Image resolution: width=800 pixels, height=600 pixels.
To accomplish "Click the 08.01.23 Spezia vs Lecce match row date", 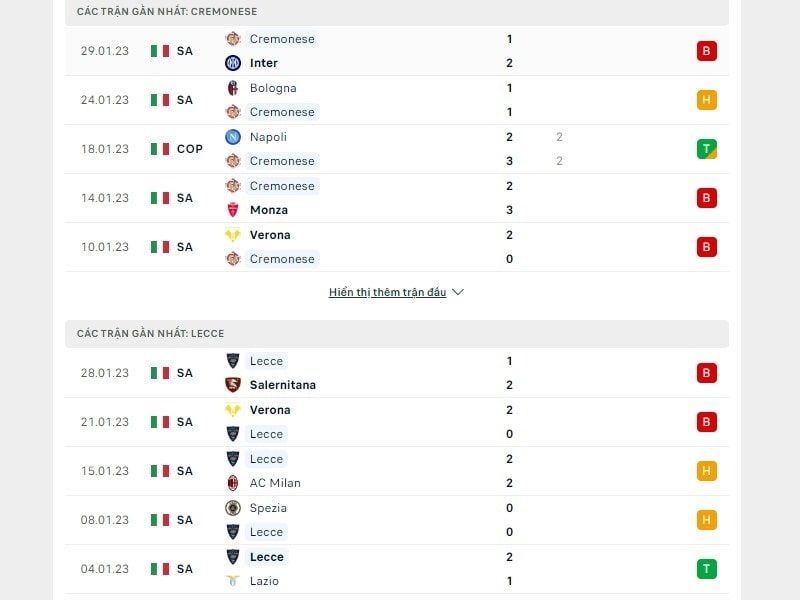I will [x=105, y=520].
